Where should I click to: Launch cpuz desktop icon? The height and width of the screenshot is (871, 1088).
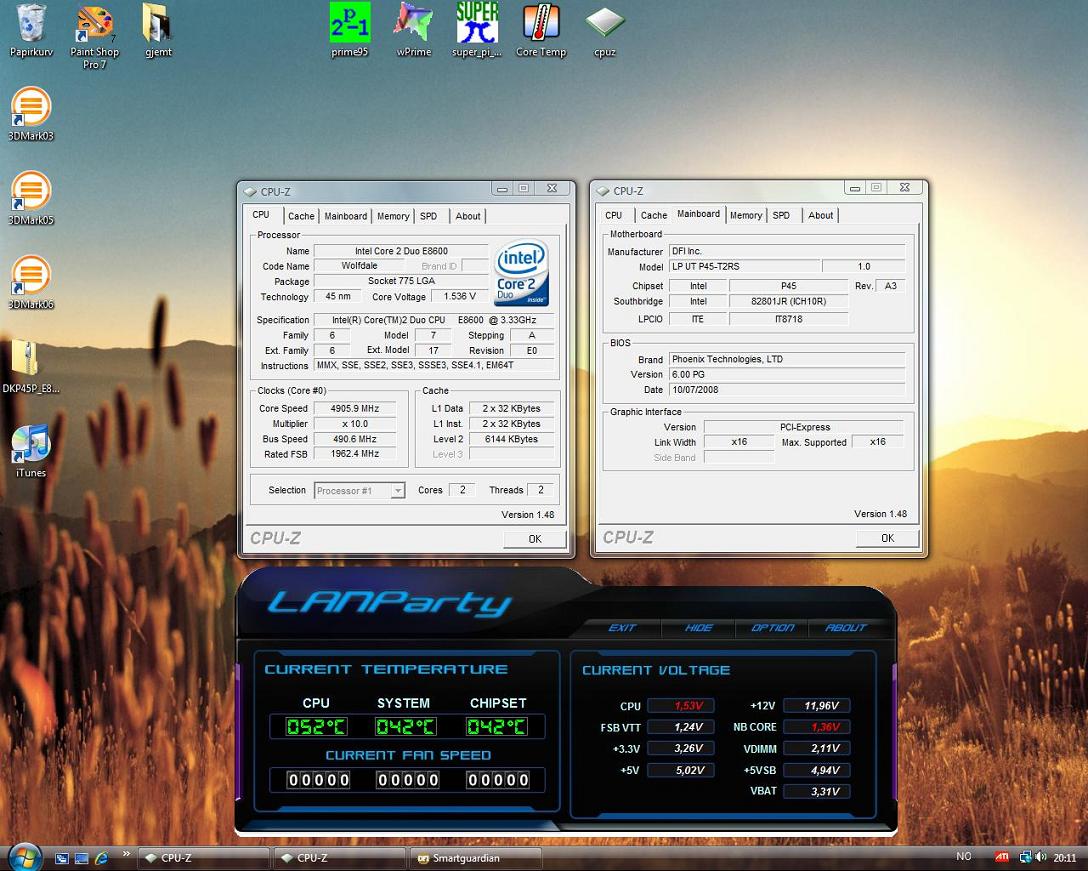click(x=605, y=31)
